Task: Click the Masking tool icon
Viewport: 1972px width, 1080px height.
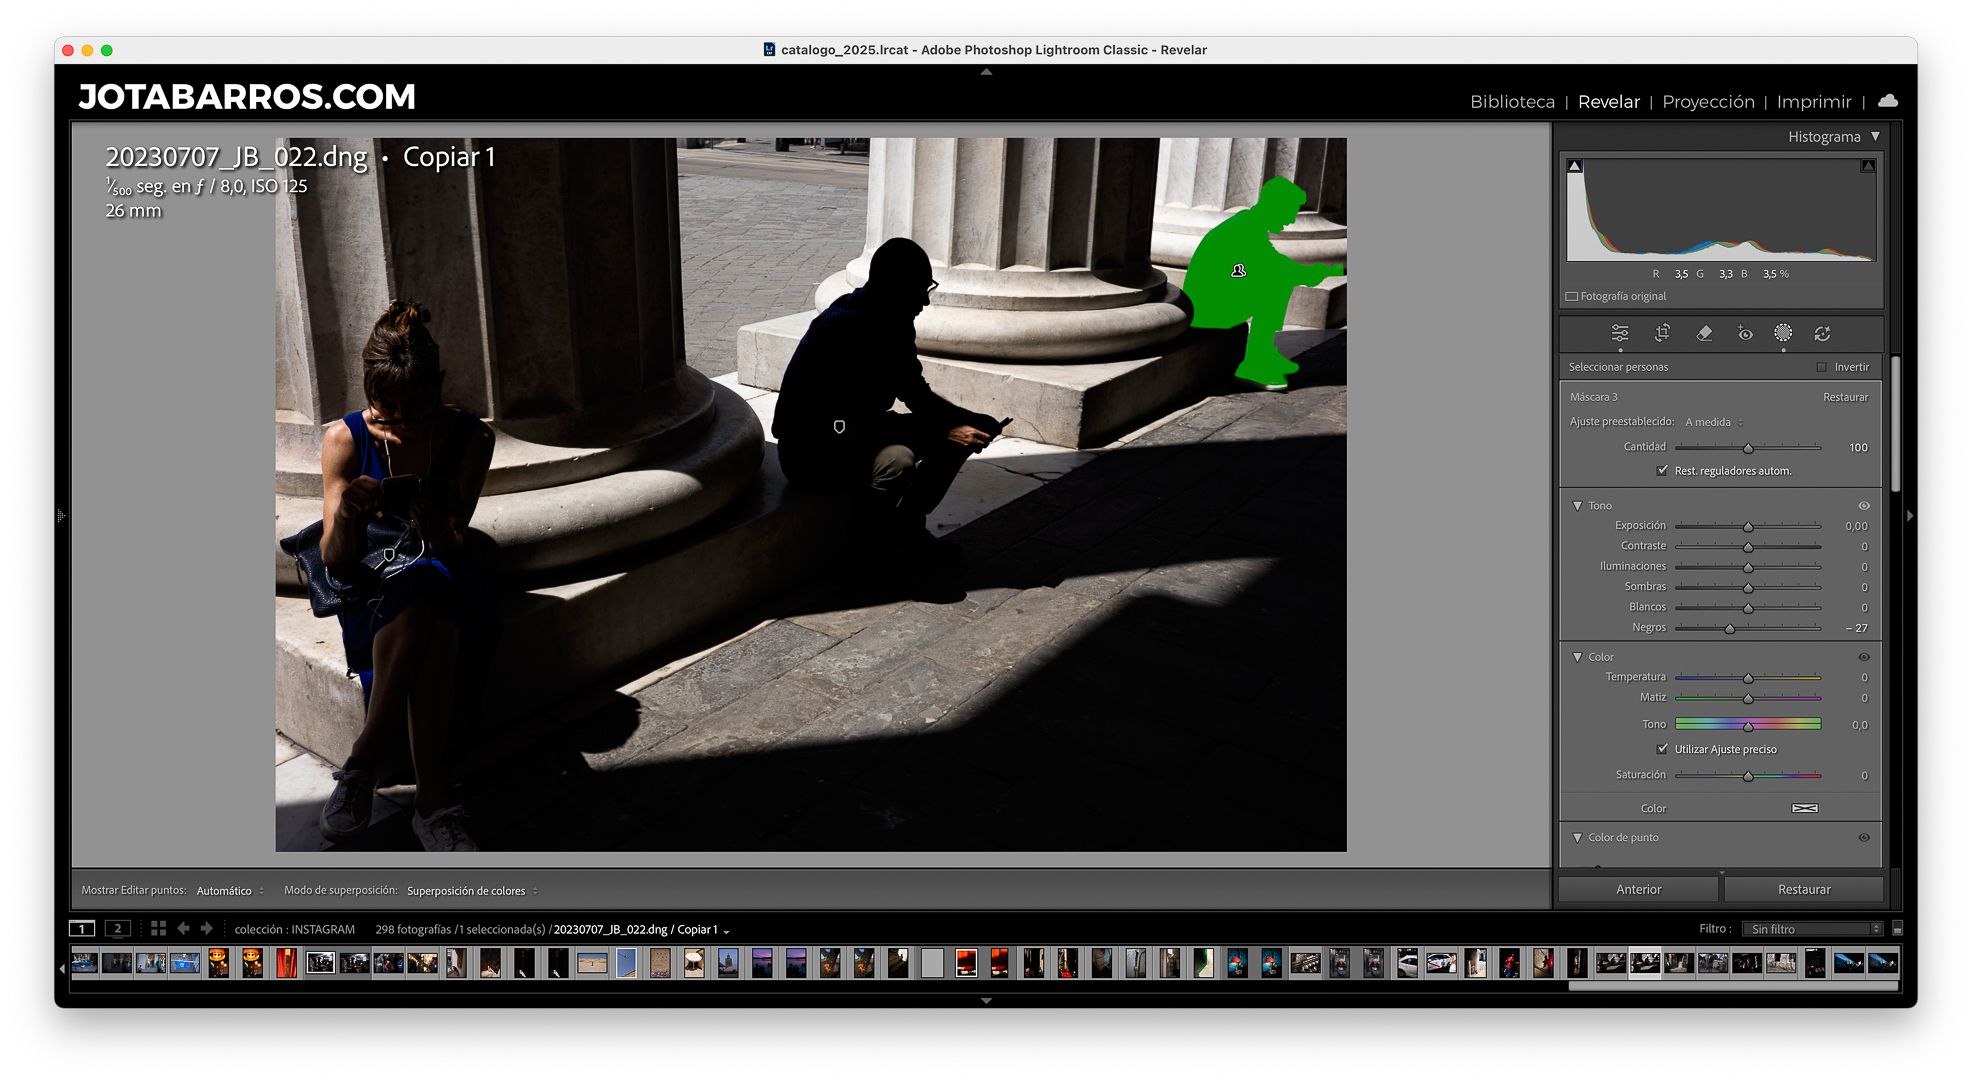Action: 1783,333
